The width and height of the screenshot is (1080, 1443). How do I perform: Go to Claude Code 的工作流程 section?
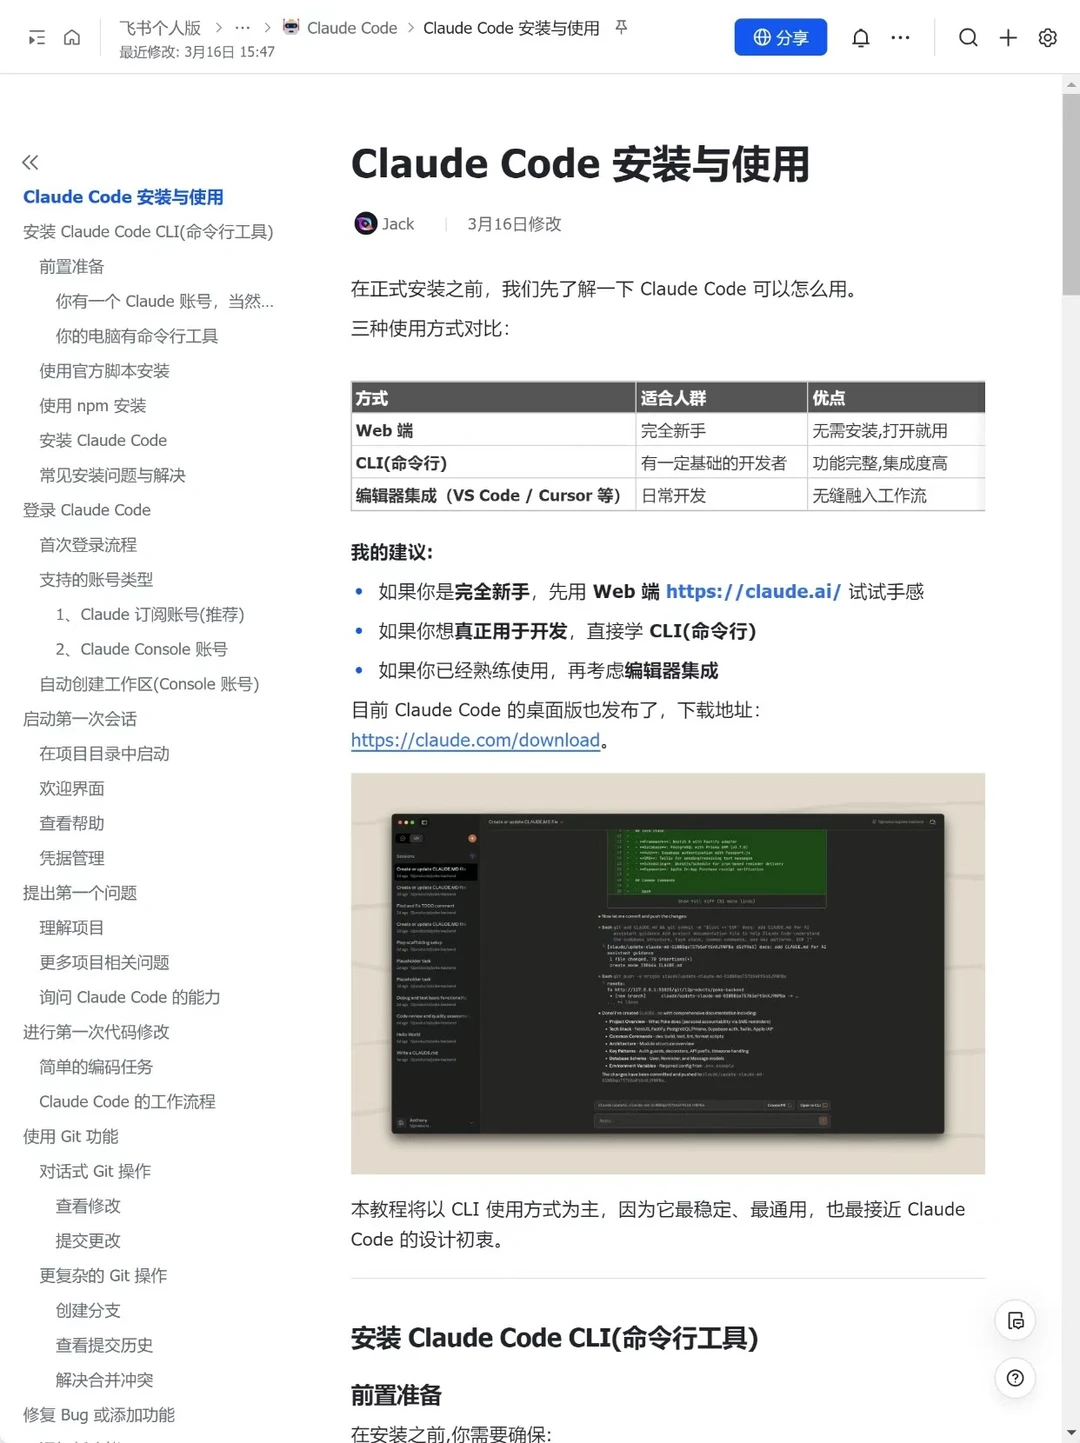point(127,1102)
